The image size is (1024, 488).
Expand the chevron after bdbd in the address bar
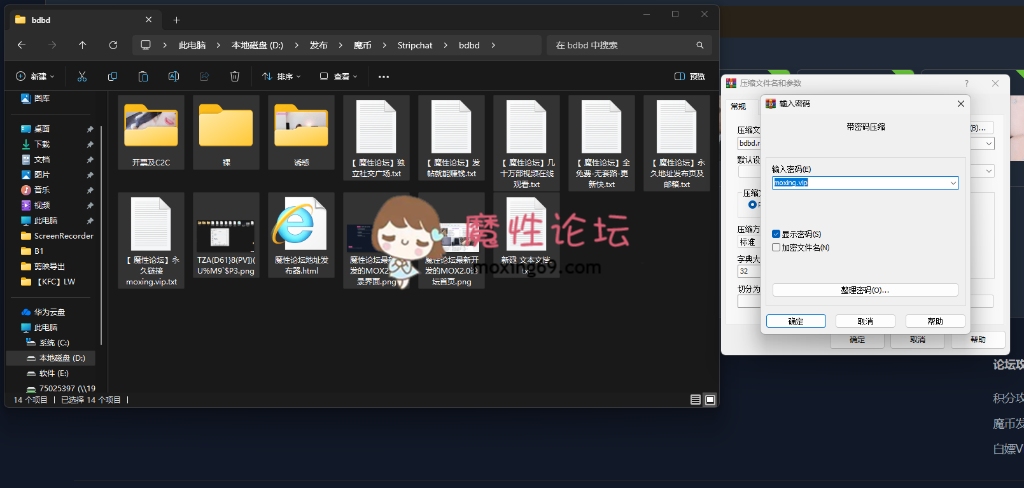pyautogui.click(x=493, y=45)
